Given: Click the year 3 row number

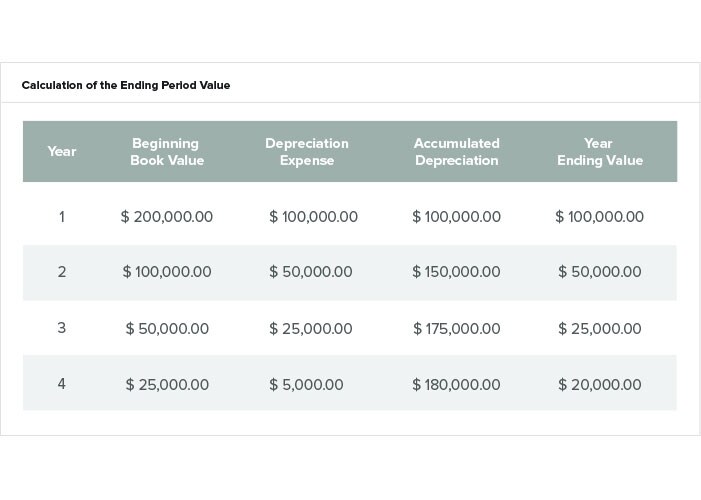Looking at the screenshot, I should (62, 328).
